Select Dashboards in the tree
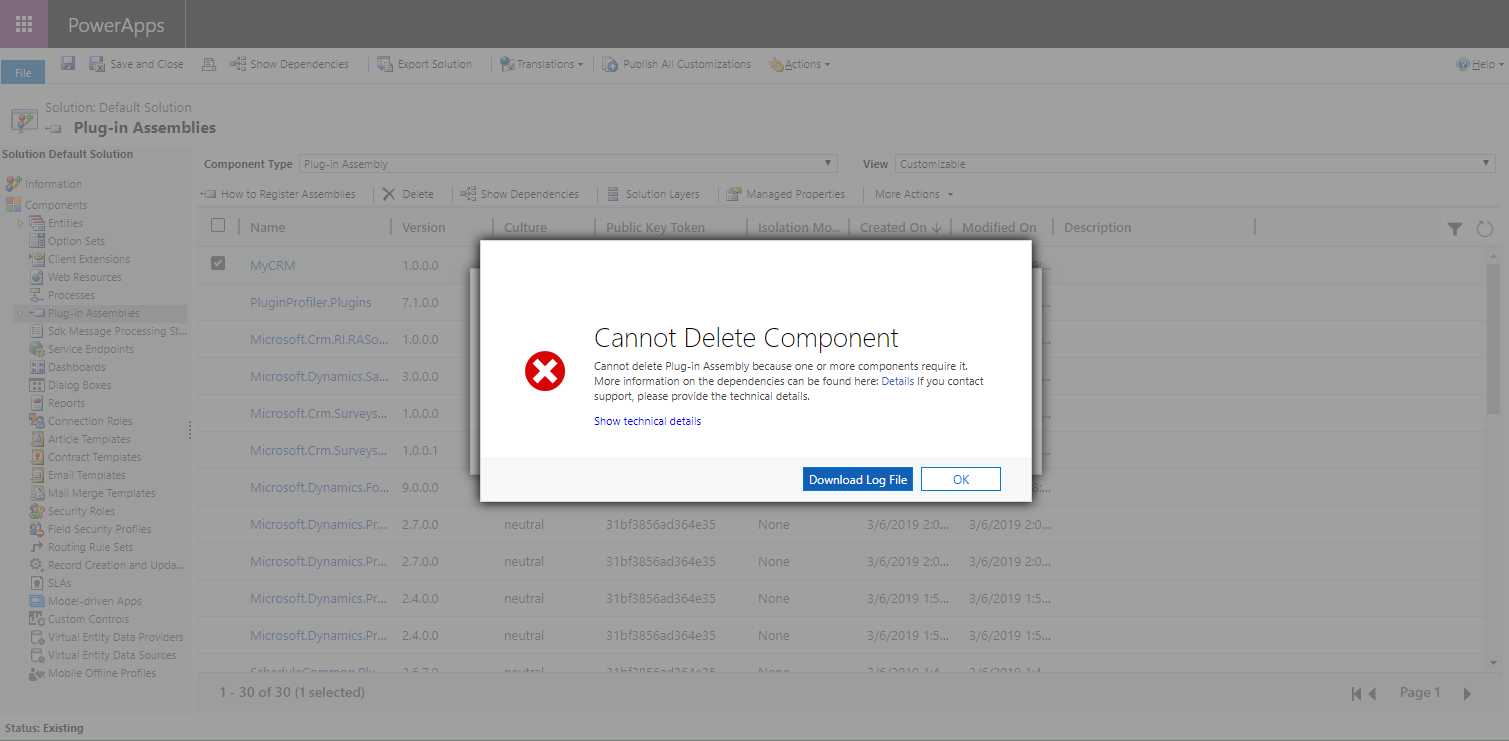Image resolution: width=1509 pixels, height=741 pixels. 77,367
